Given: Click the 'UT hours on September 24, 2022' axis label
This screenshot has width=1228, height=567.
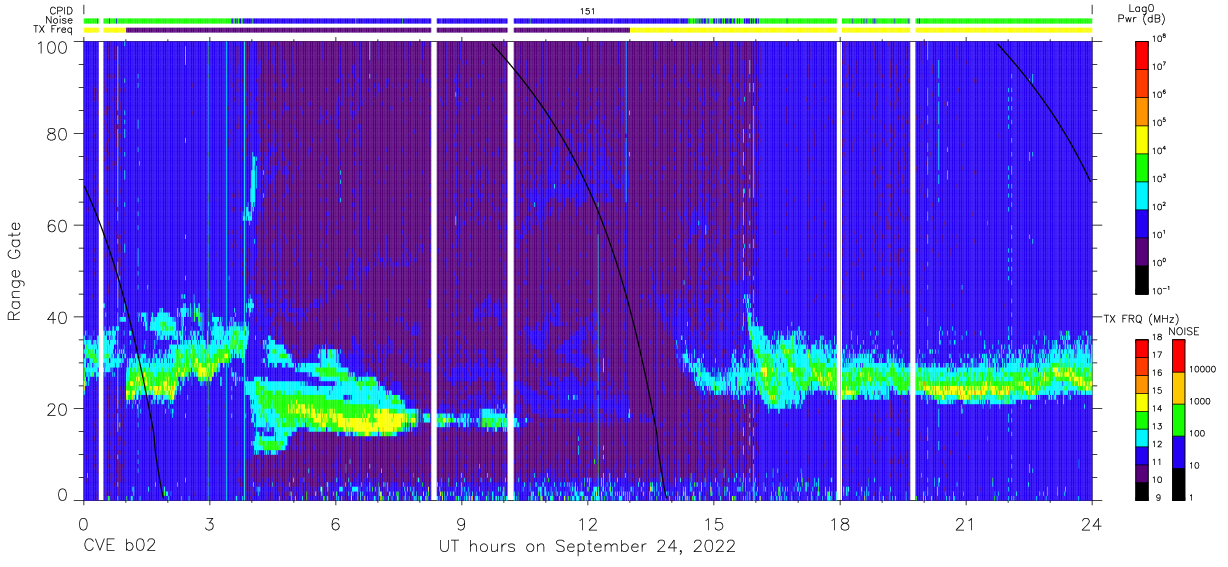Looking at the screenshot, I should 587,547.
